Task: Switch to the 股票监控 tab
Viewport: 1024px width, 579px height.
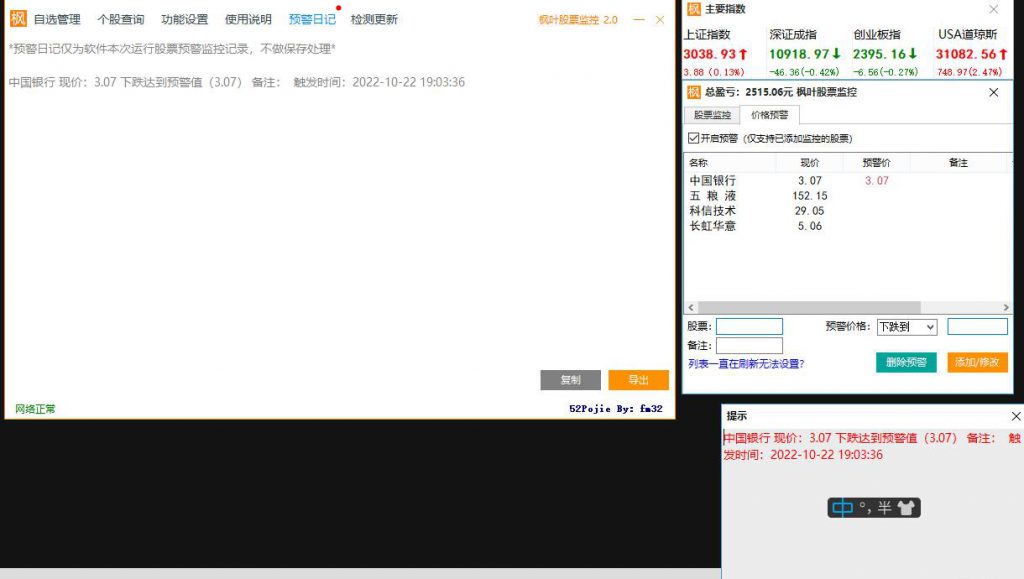Action: 713,115
